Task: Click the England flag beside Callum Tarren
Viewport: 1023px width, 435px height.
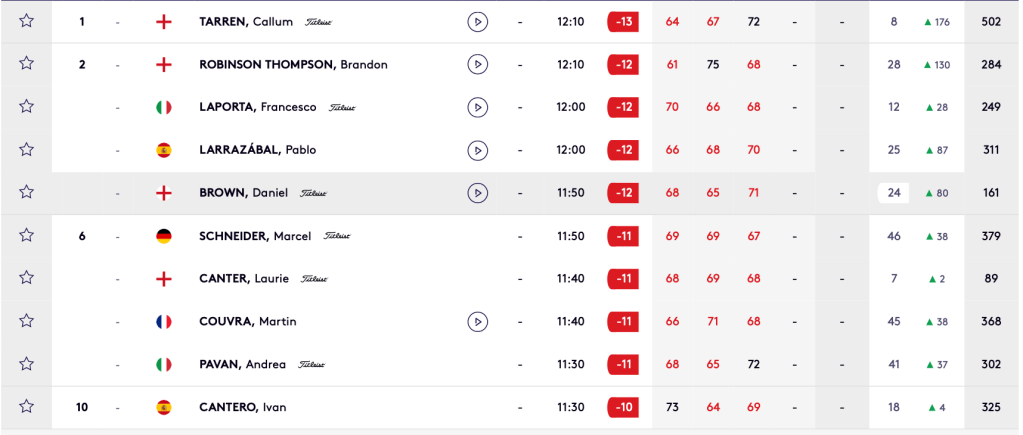Action: point(164,22)
